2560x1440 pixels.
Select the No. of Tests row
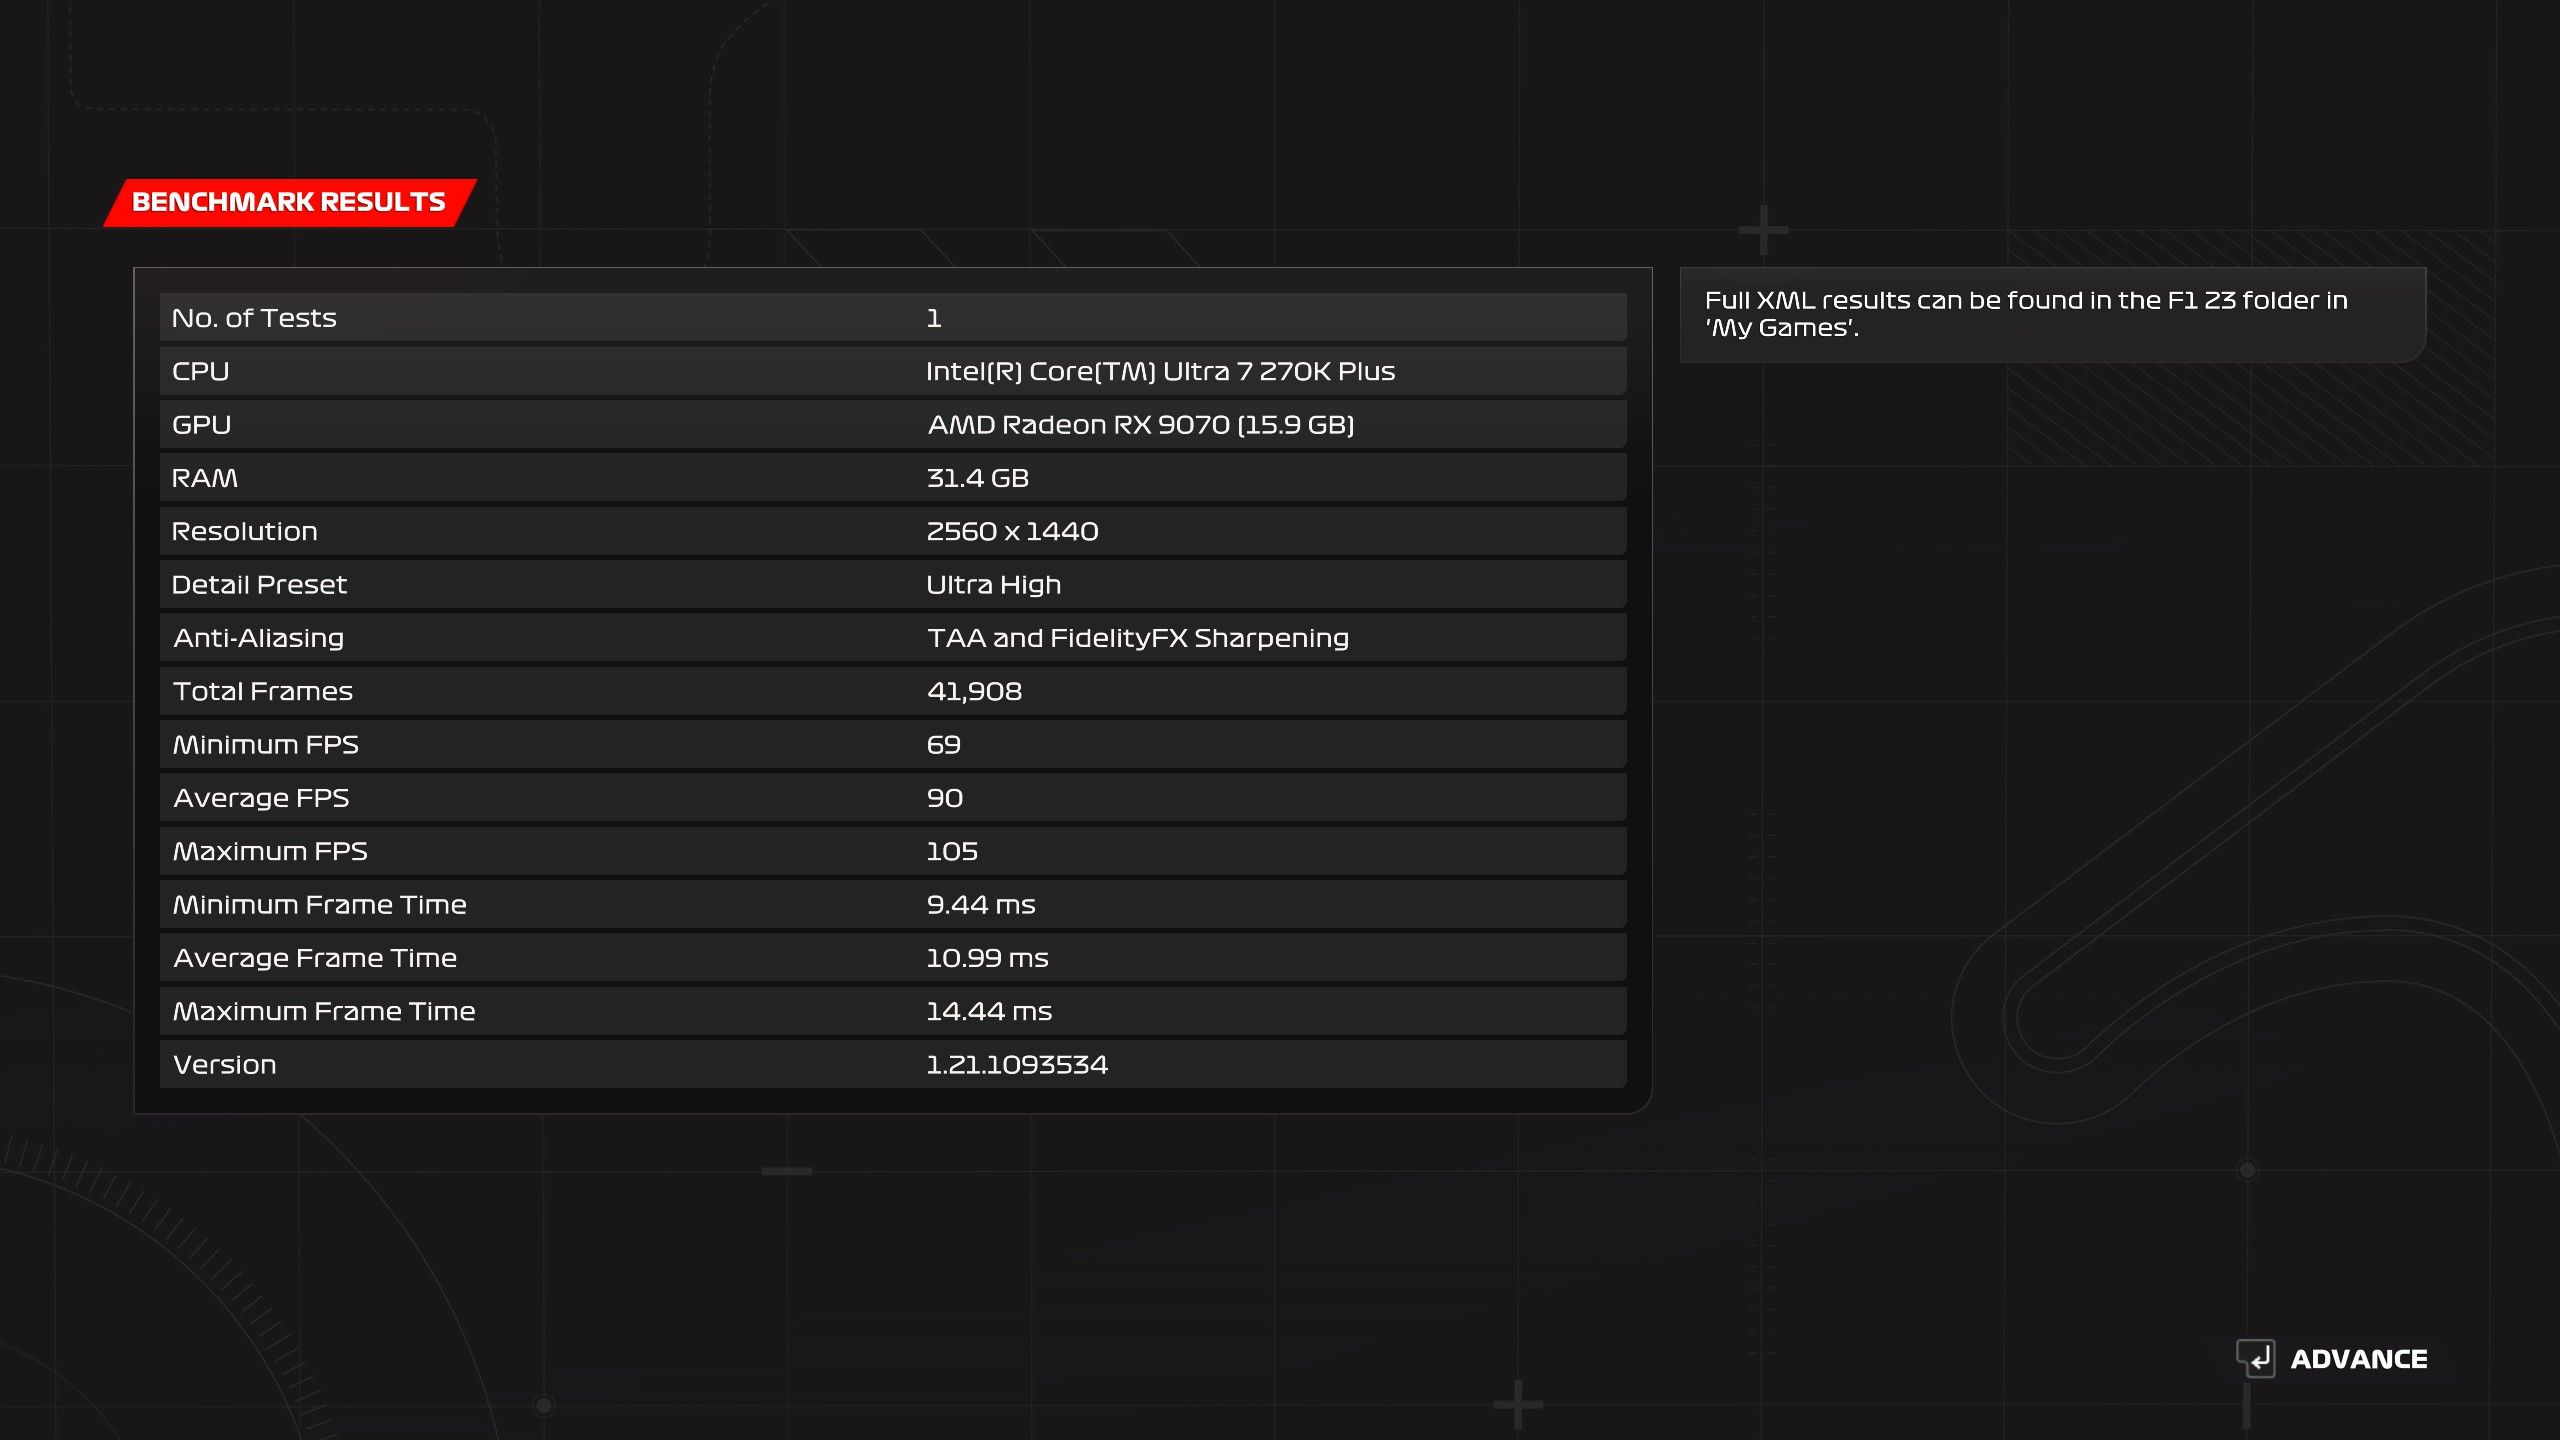click(892, 318)
